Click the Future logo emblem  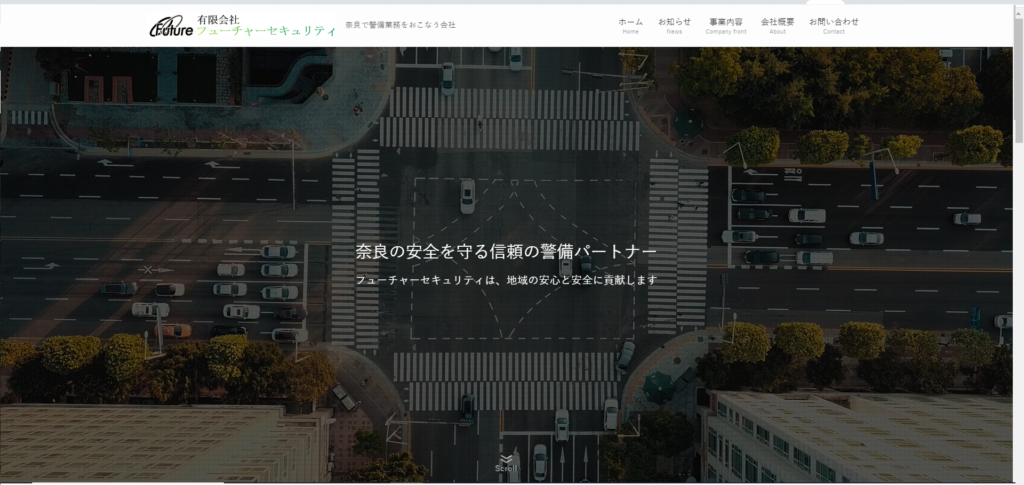pyautogui.click(x=171, y=27)
